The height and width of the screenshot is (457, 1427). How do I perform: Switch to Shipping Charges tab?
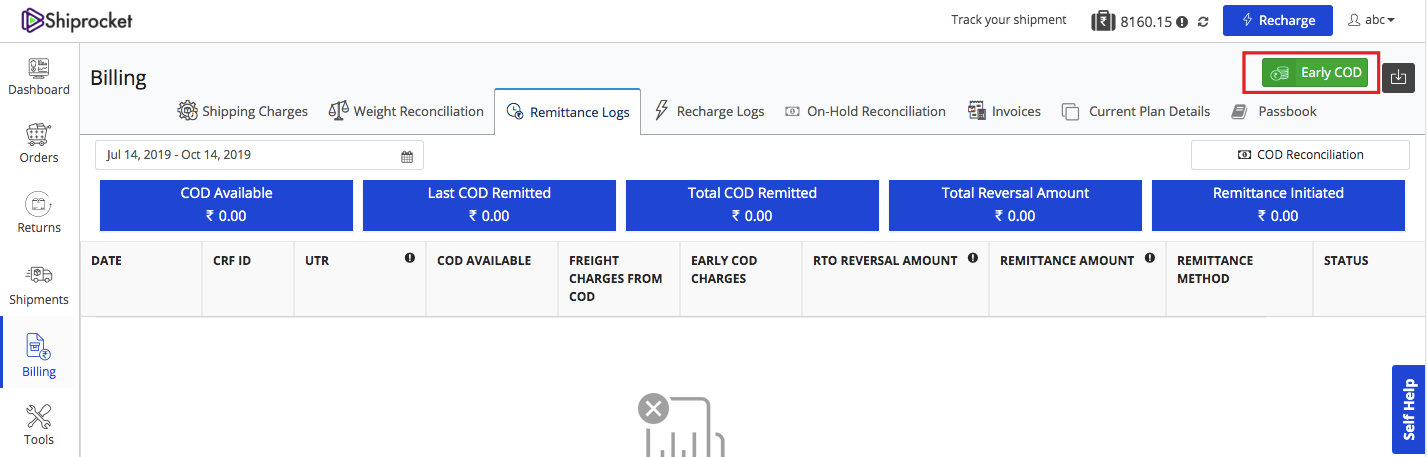pos(243,111)
